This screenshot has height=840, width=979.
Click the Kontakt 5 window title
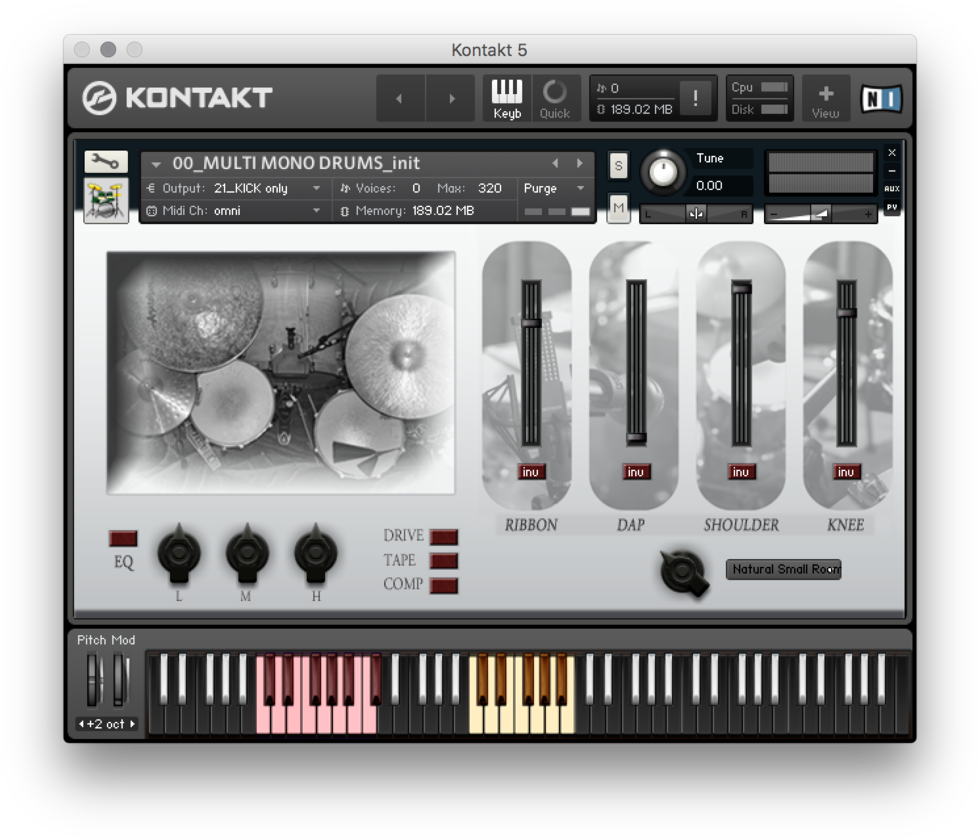(490, 50)
